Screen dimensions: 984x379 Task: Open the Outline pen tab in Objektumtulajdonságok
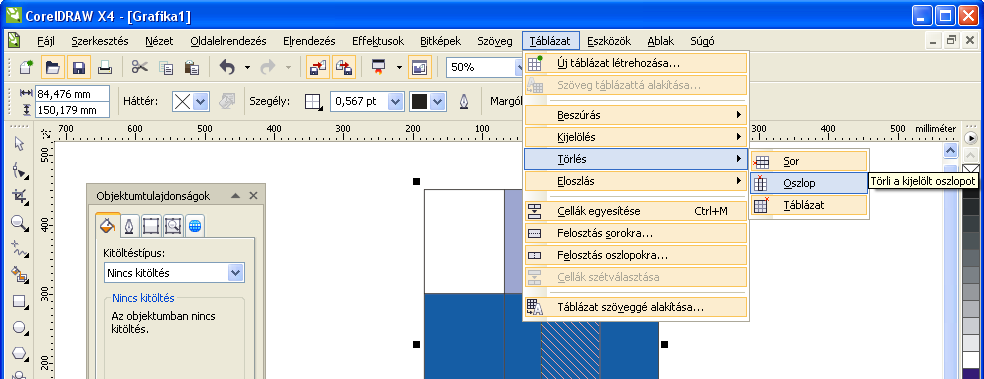[x=129, y=226]
